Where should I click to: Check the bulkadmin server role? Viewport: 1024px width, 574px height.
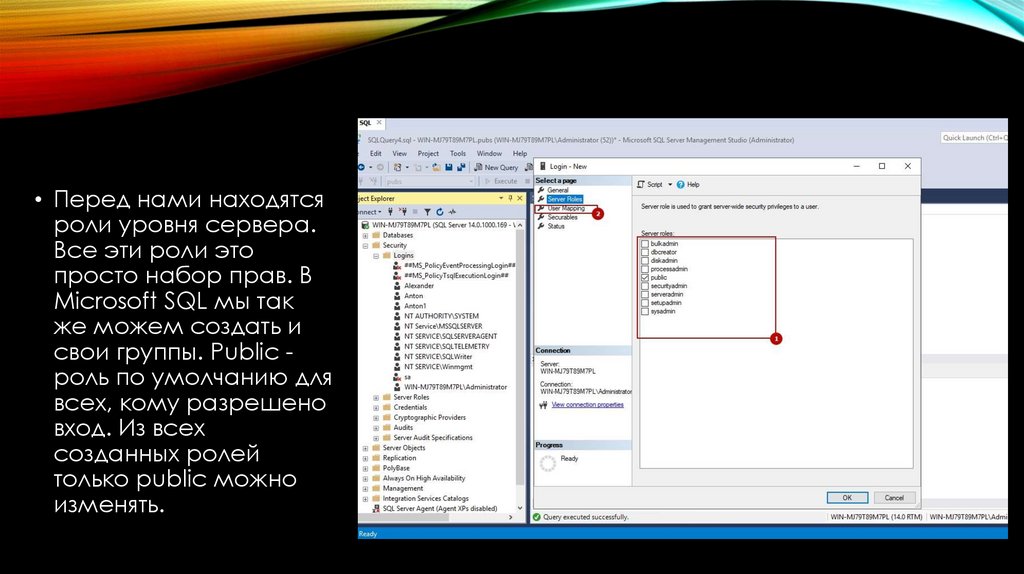(x=645, y=244)
